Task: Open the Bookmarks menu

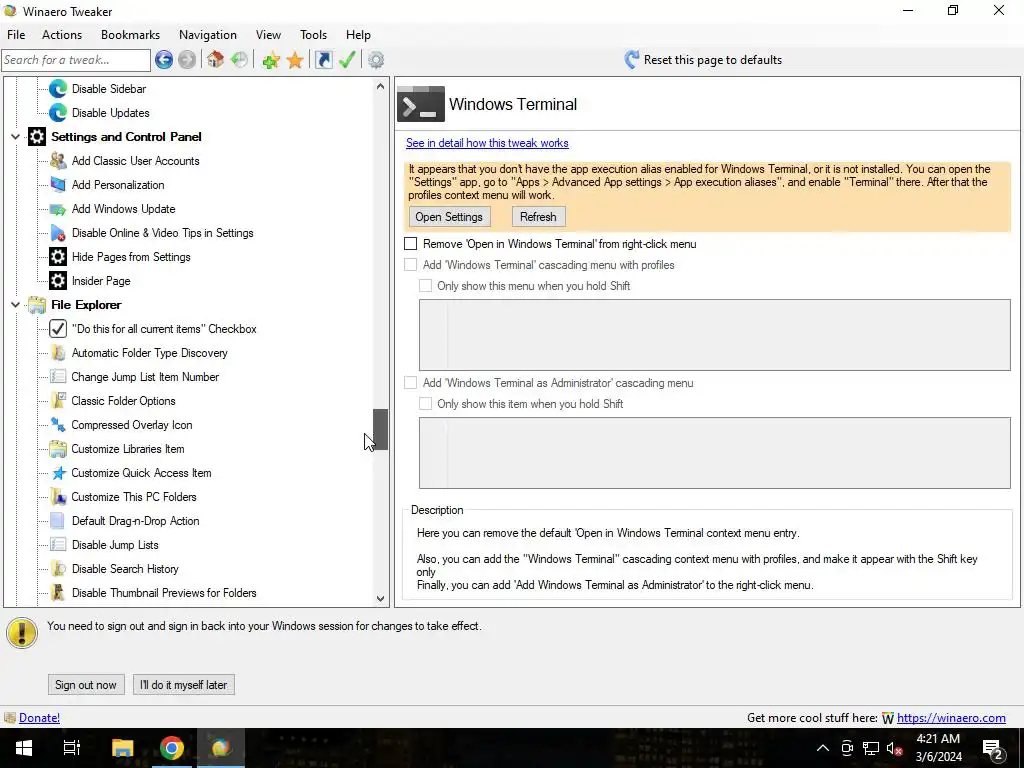Action: [130, 35]
